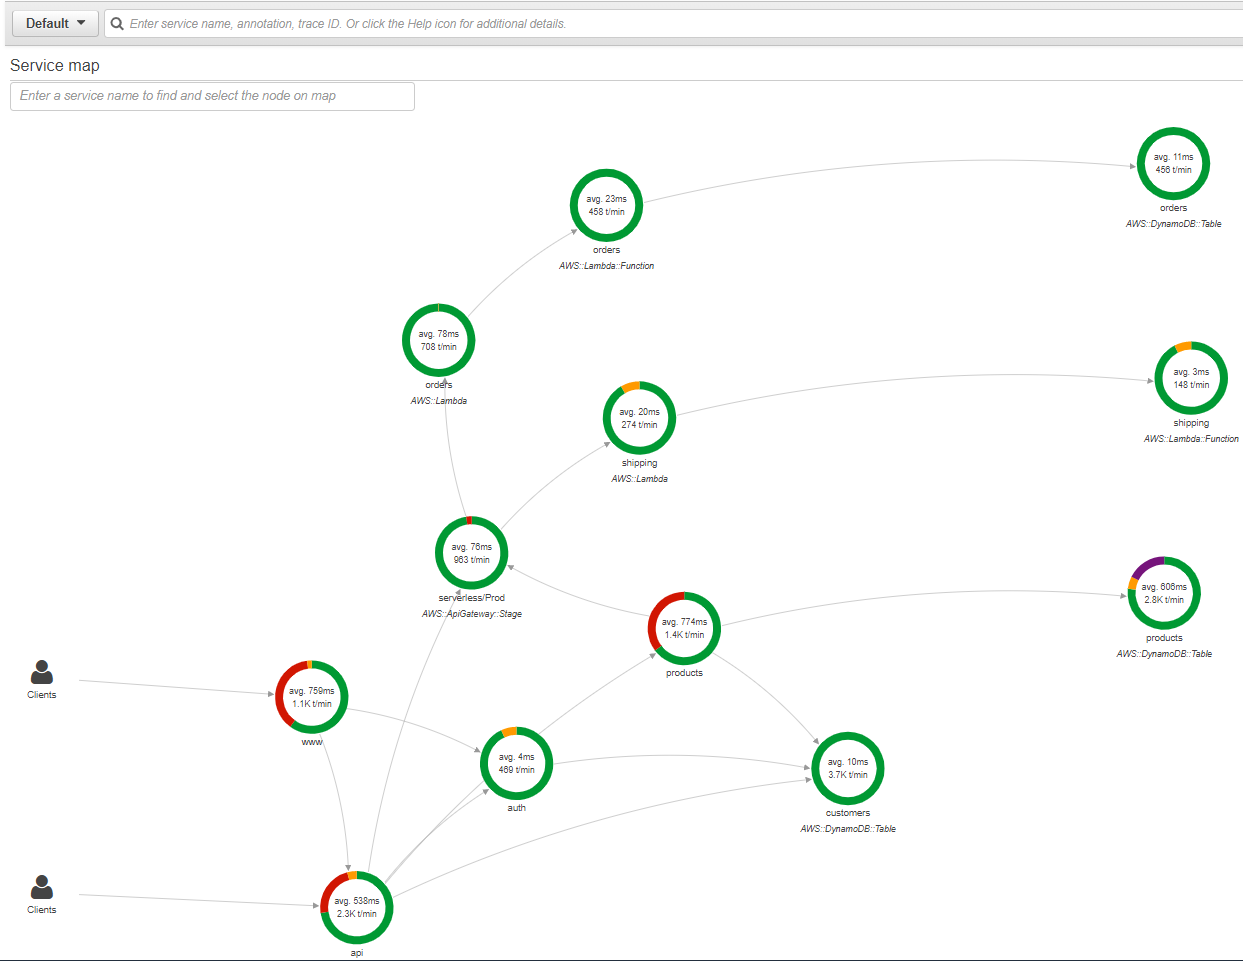Select the shipping Lambda Function node
1243x961 pixels.
pyautogui.click(x=1191, y=378)
